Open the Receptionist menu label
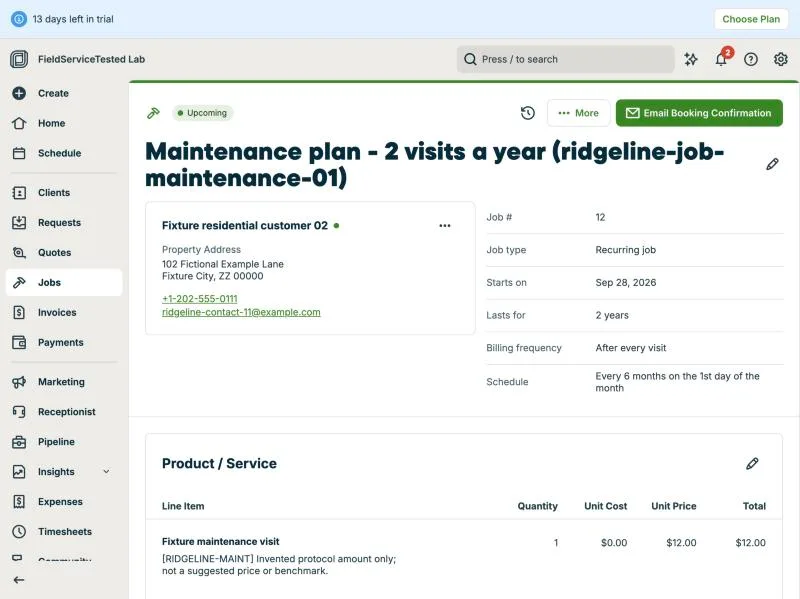This screenshot has height=599, width=800. [67, 412]
